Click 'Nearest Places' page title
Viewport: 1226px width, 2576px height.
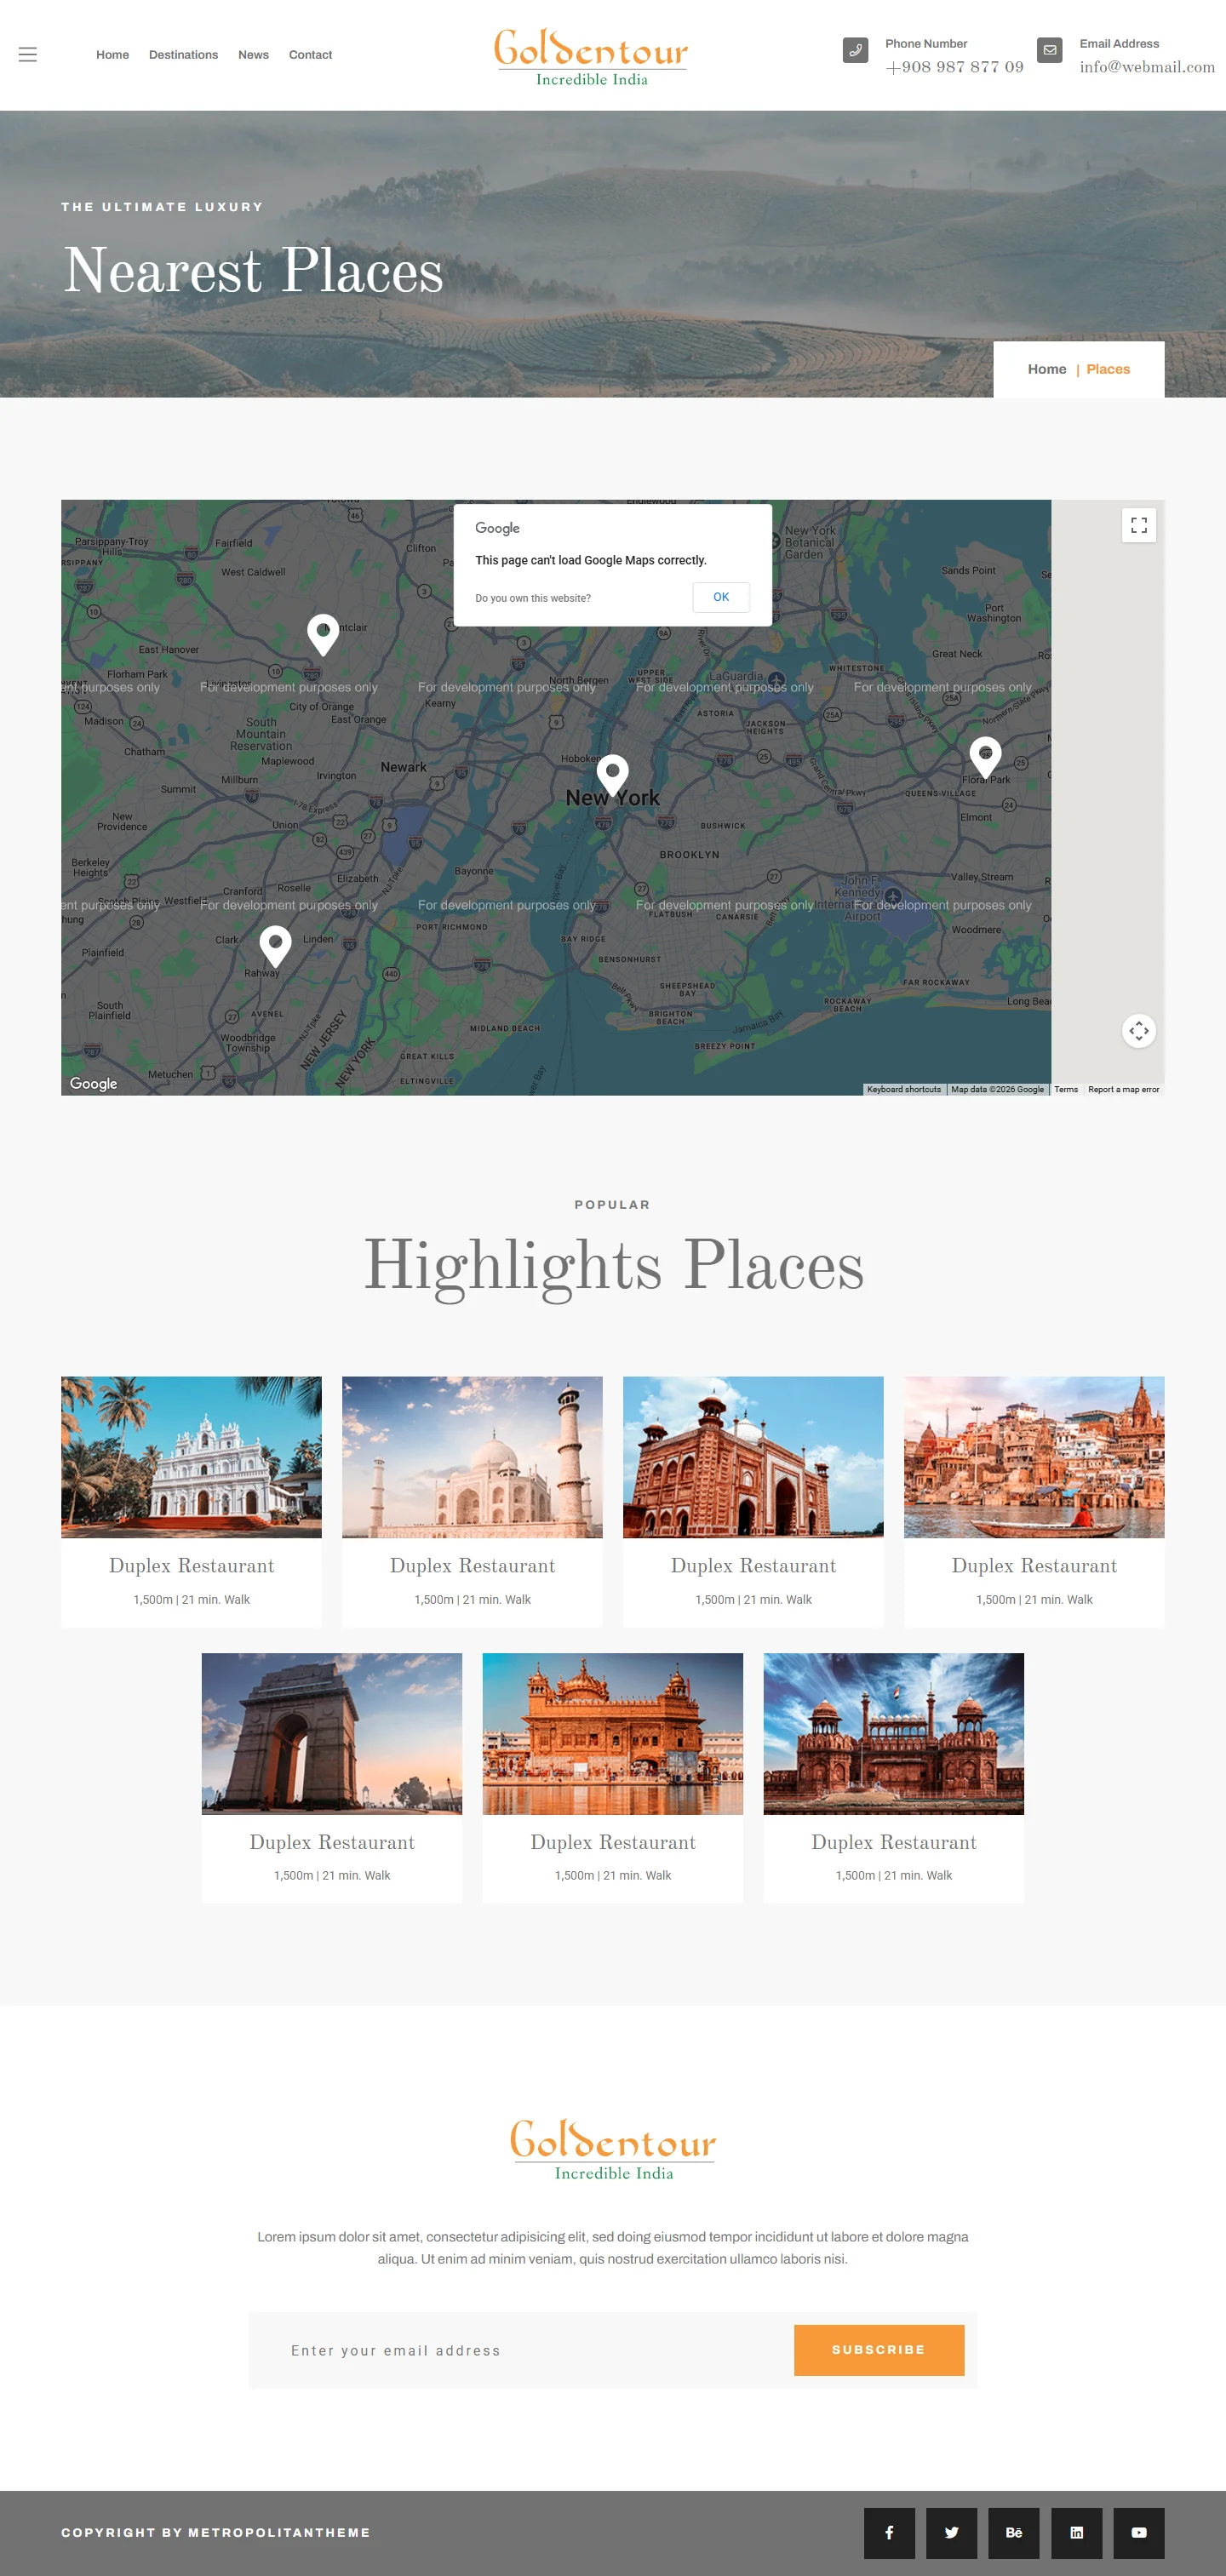(x=253, y=270)
